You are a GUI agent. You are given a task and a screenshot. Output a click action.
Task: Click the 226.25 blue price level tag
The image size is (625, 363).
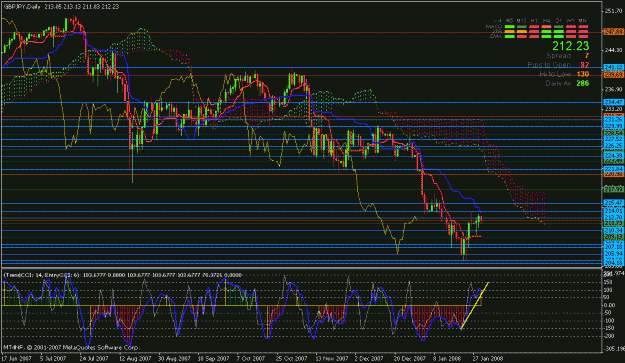pyautogui.click(x=613, y=146)
